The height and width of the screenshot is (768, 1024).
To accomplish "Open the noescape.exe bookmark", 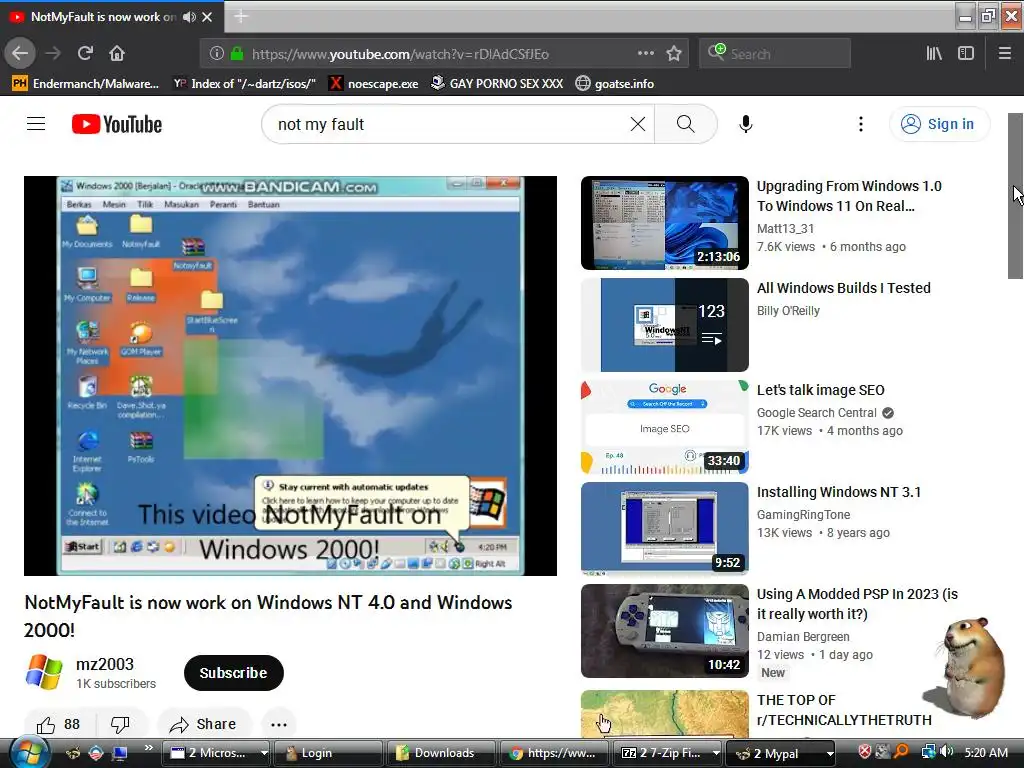I will pyautogui.click(x=374, y=84).
